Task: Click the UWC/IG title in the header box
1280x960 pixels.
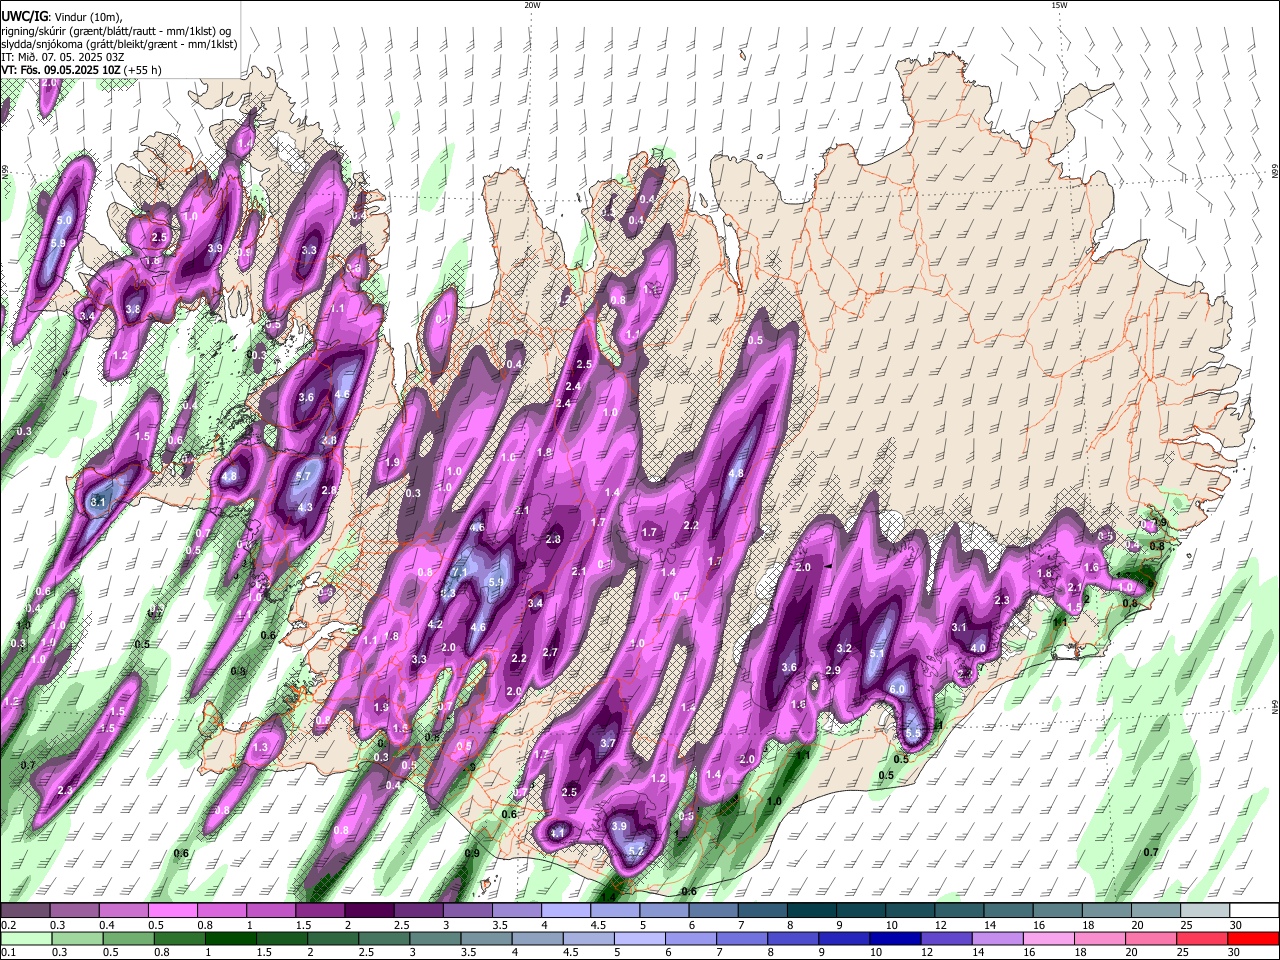Action: point(24,16)
